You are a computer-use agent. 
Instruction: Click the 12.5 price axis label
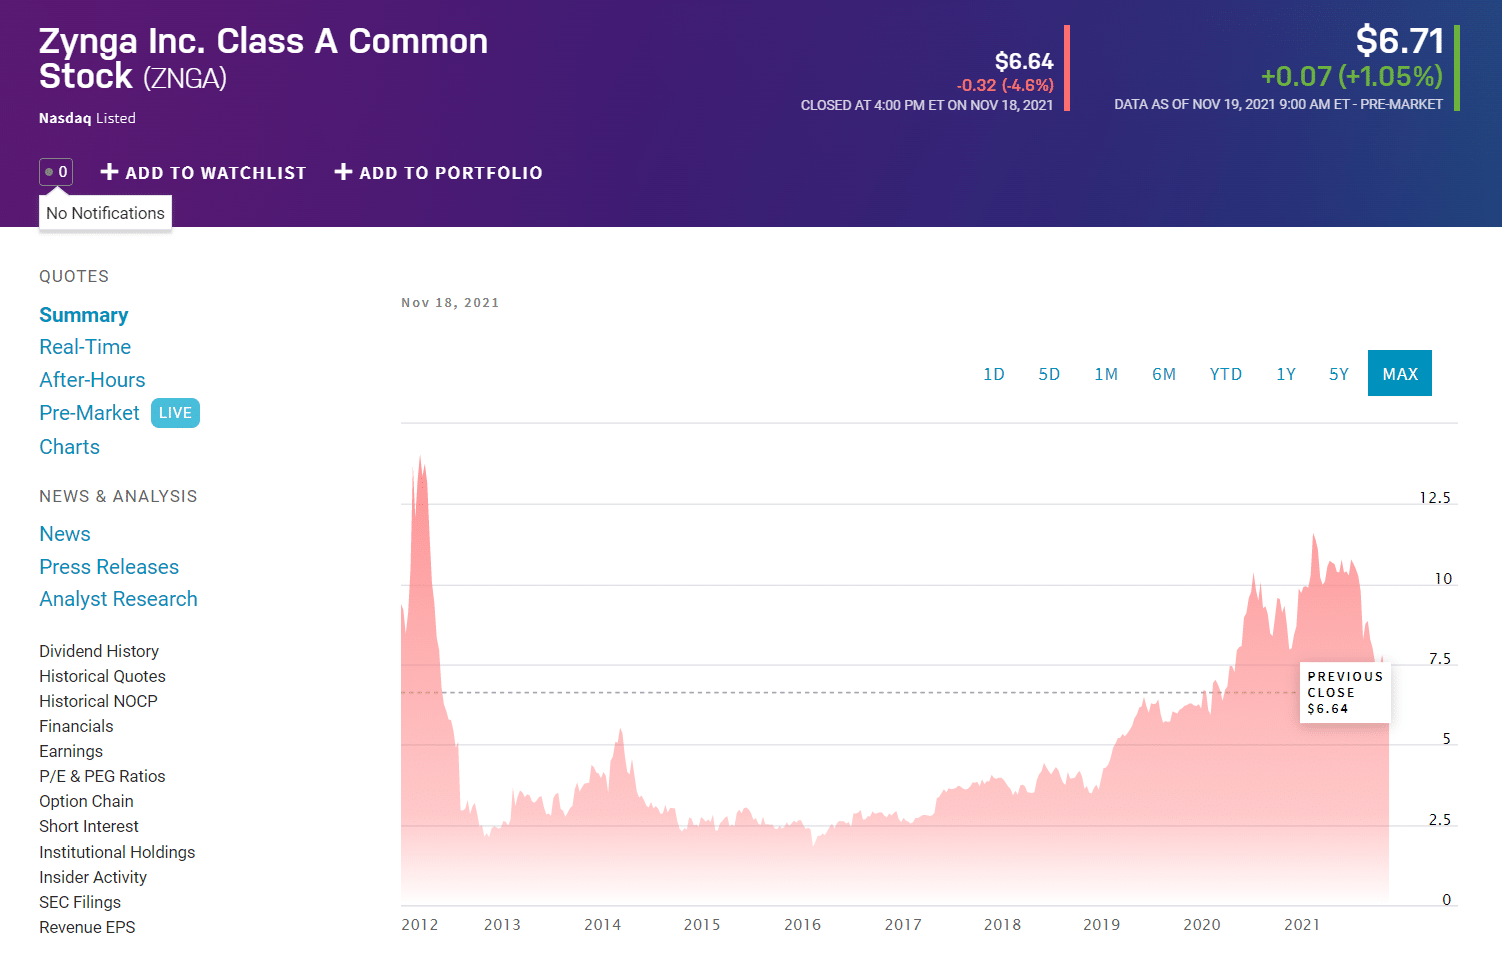(x=1435, y=498)
